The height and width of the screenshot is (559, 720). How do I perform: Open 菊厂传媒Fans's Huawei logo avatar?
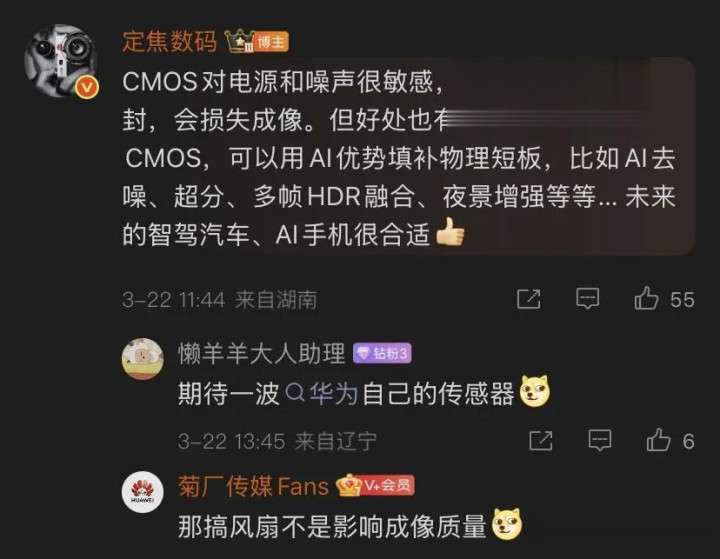coord(142,491)
